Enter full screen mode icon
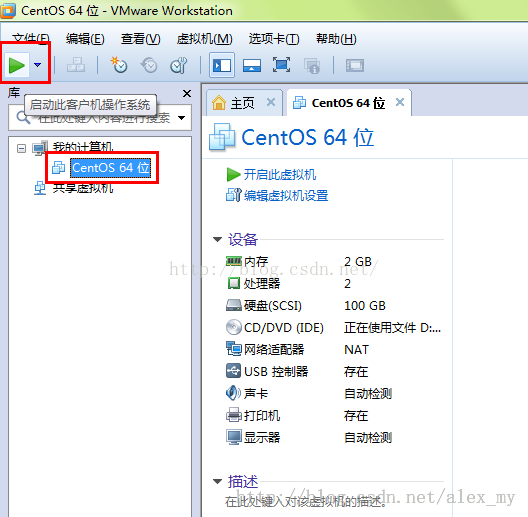Viewport: 528px width, 517px height. (281, 65)
